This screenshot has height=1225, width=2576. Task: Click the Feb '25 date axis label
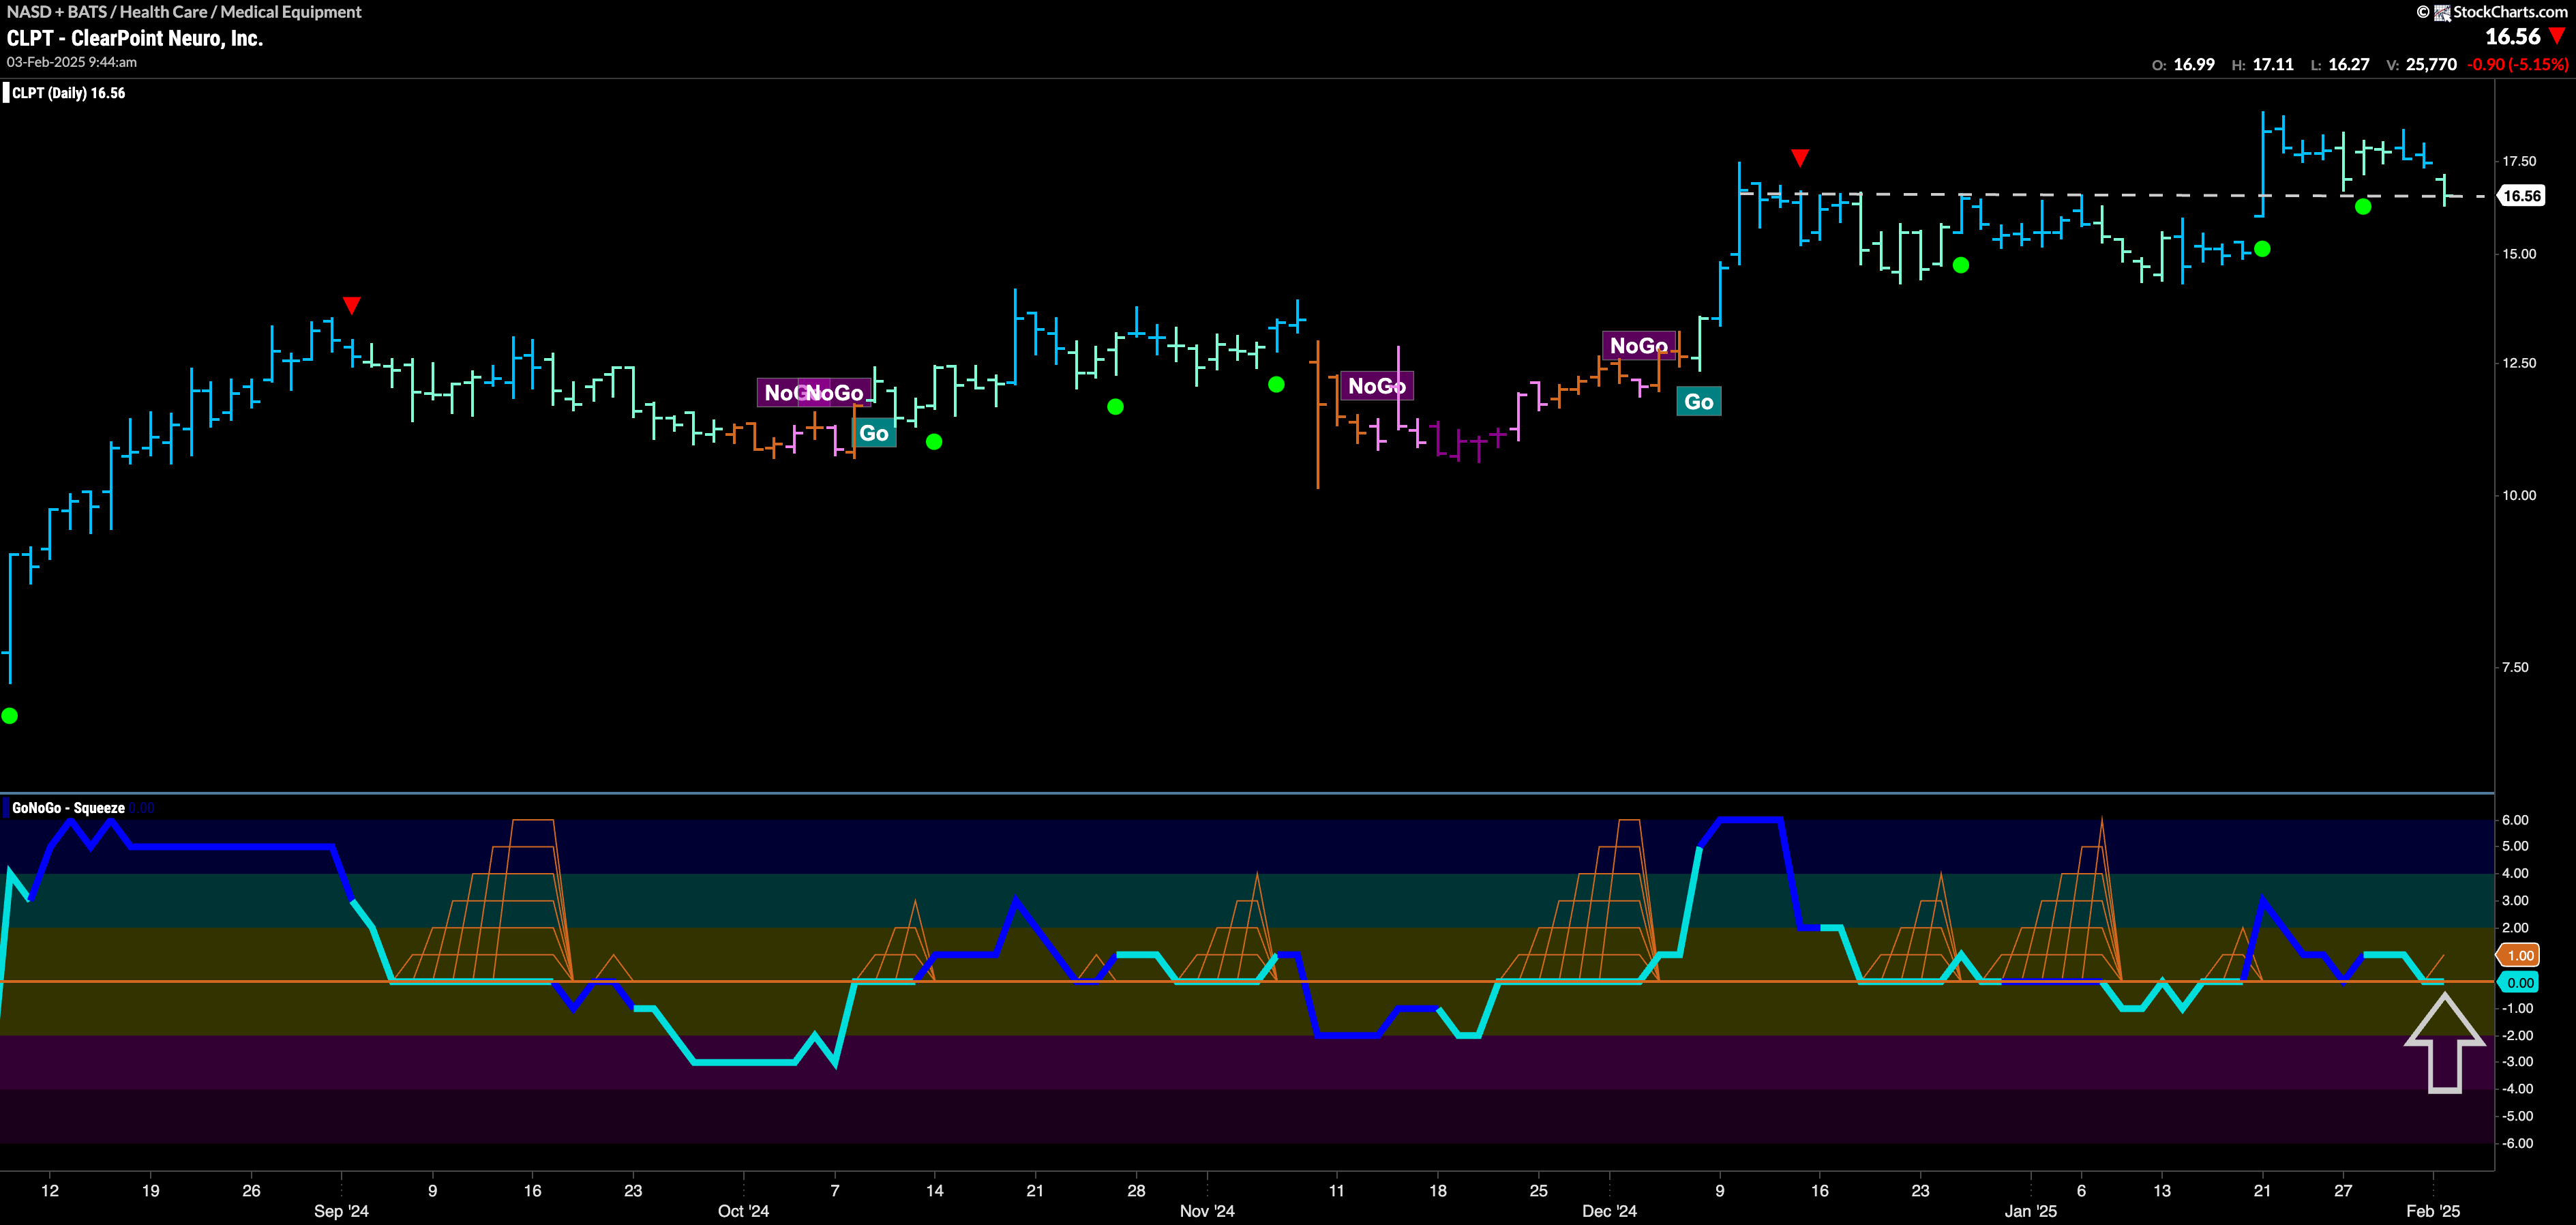click(x=2433, y=1211)
